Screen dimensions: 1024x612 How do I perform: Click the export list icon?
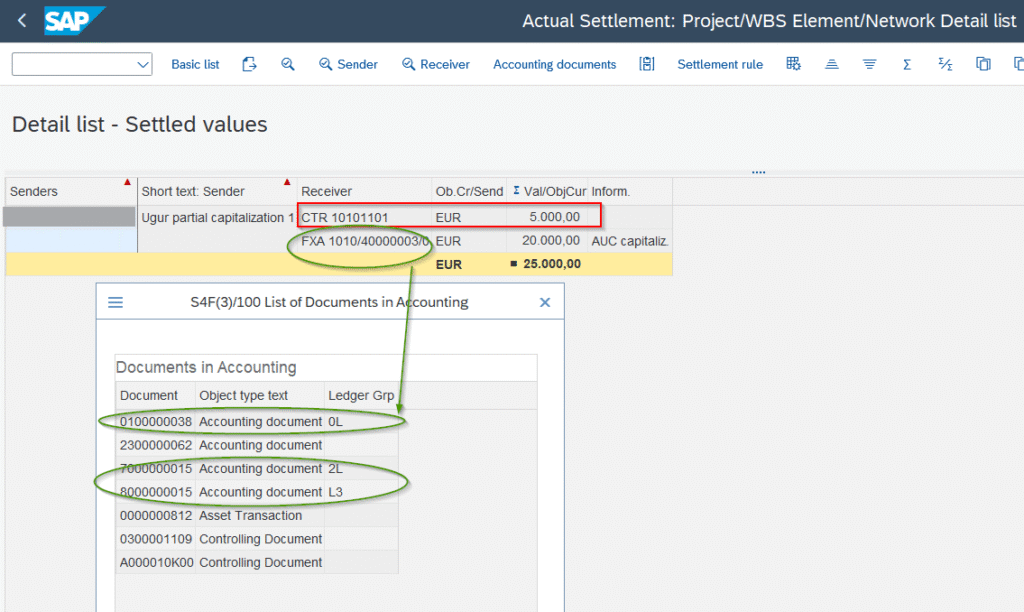[250, 64]
